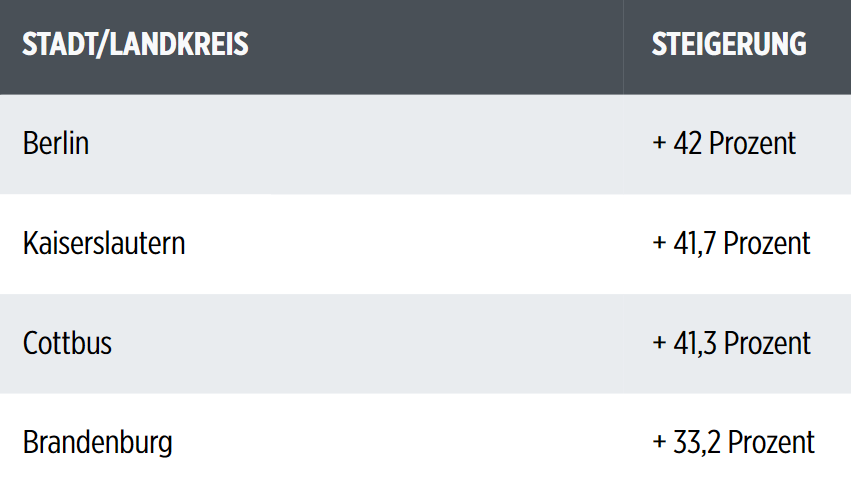Screen dimensions: 851x488
Task: Click the plus sign in Kaiserslautern row
Action: 659,243
